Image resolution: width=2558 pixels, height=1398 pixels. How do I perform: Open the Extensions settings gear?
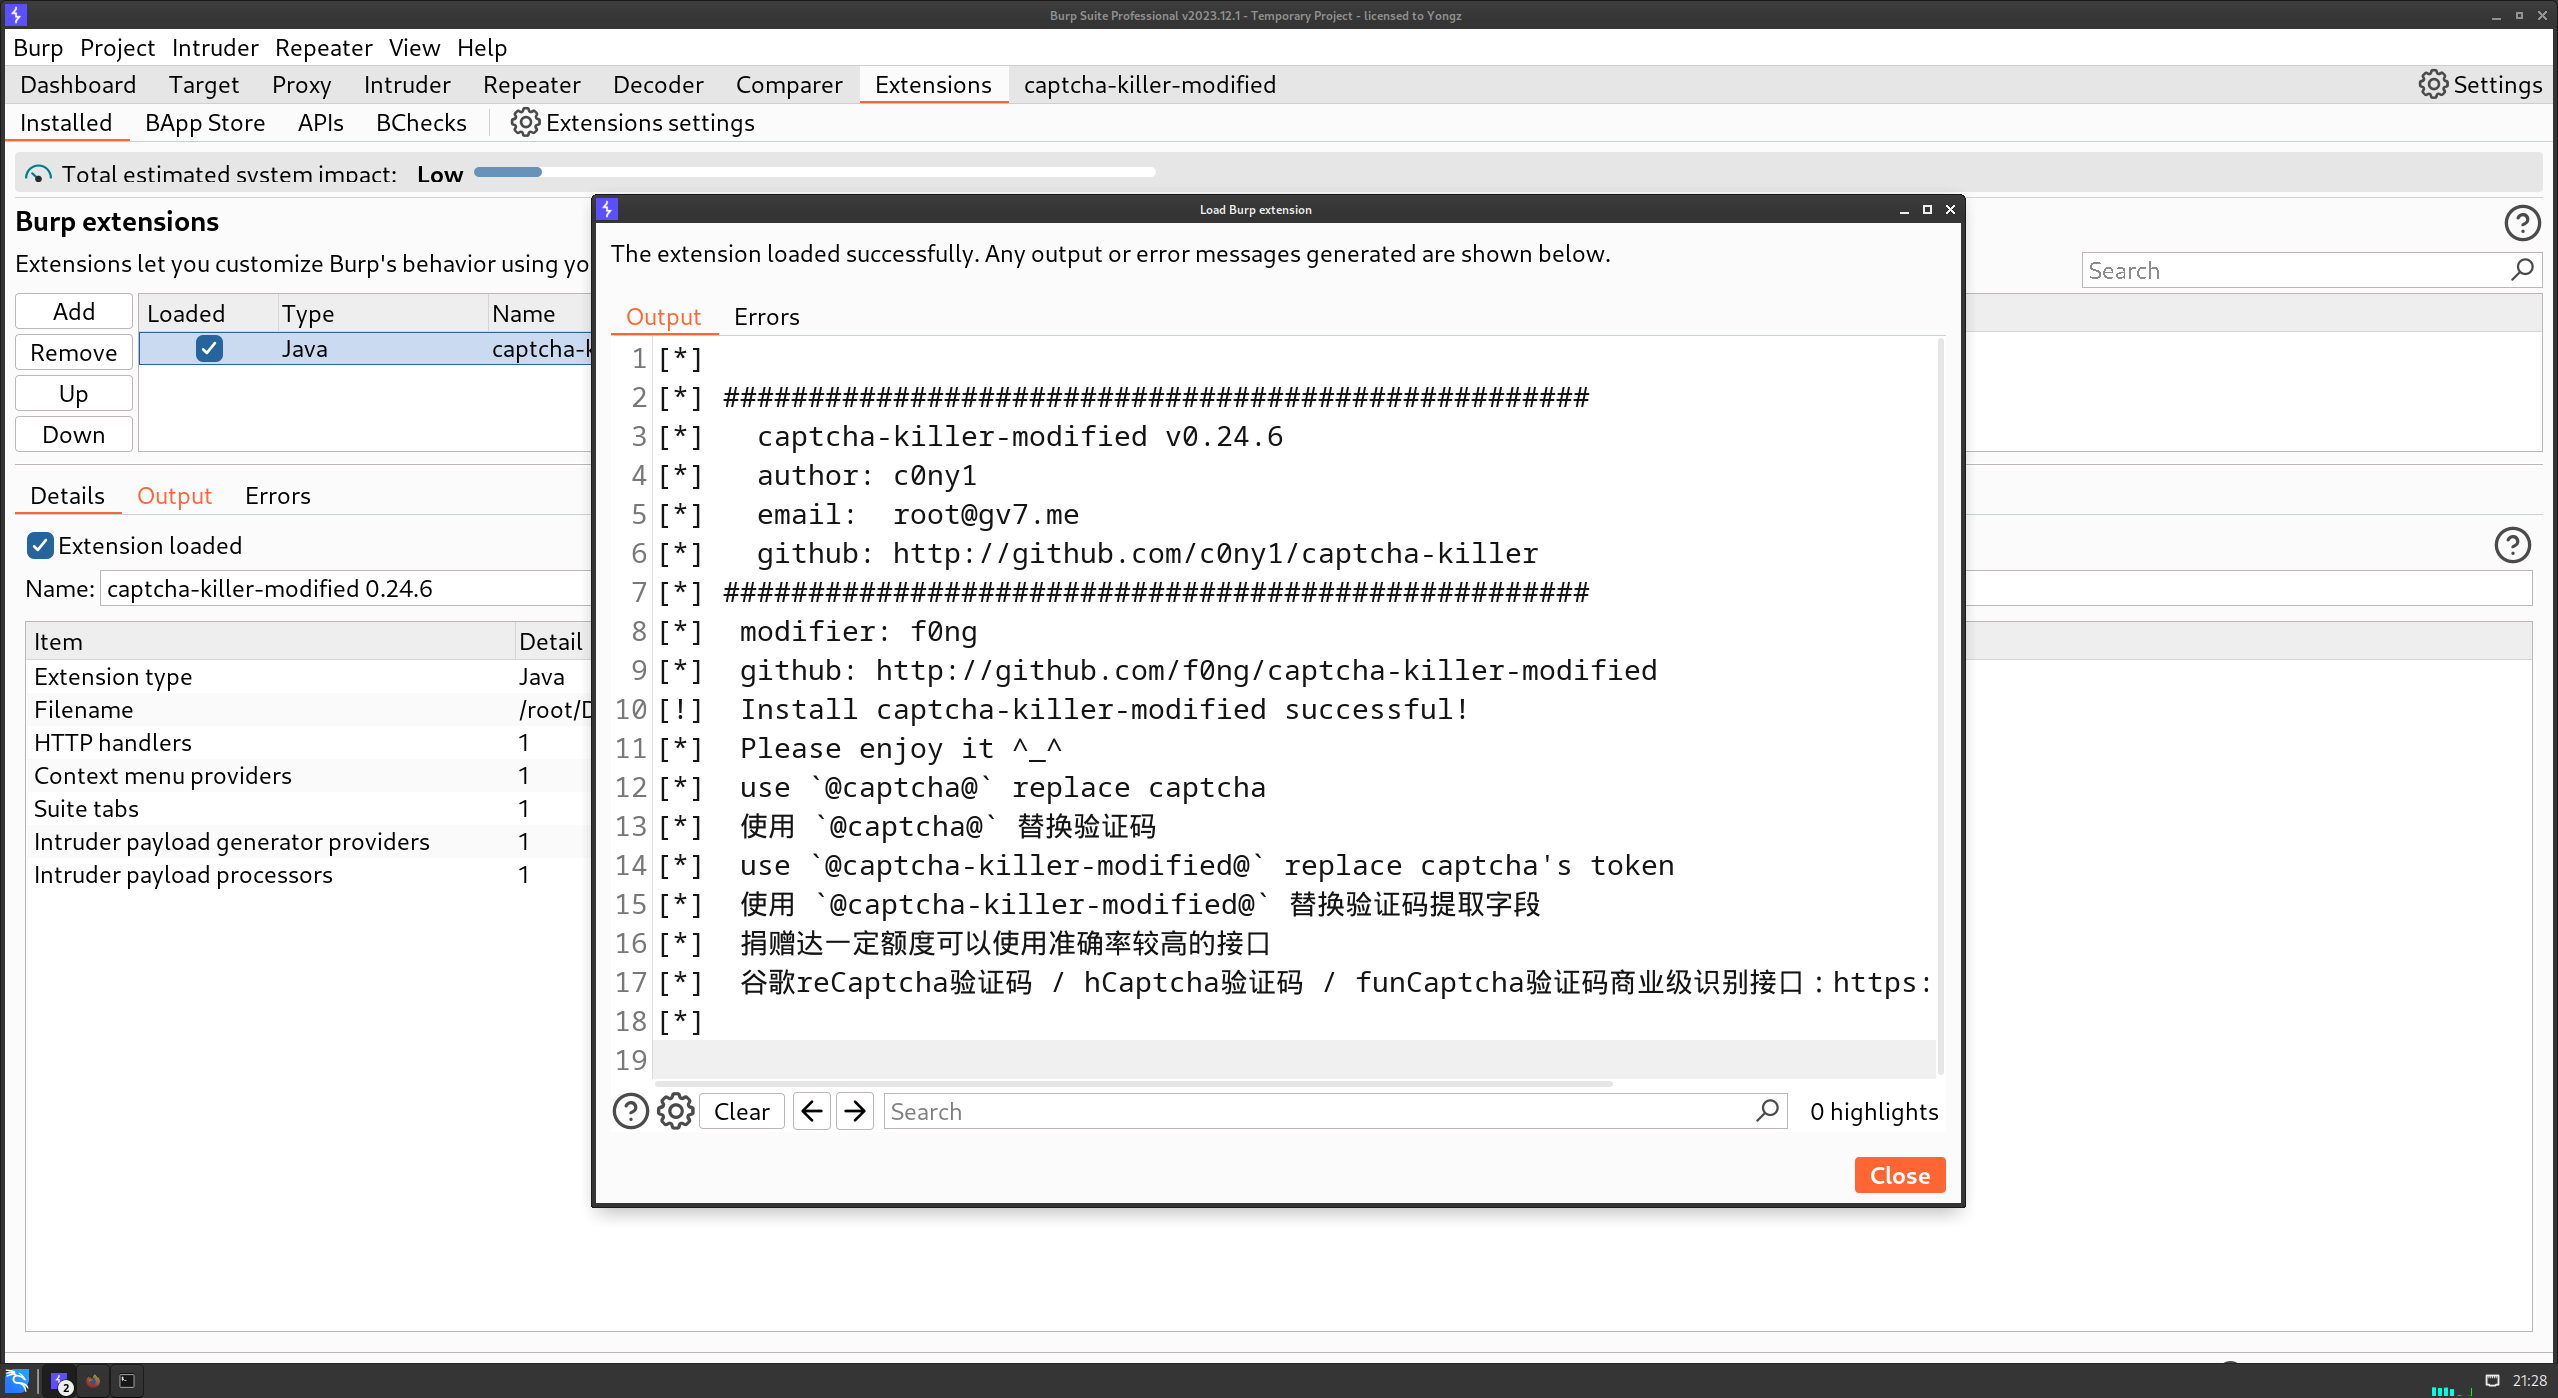[525, 123]
